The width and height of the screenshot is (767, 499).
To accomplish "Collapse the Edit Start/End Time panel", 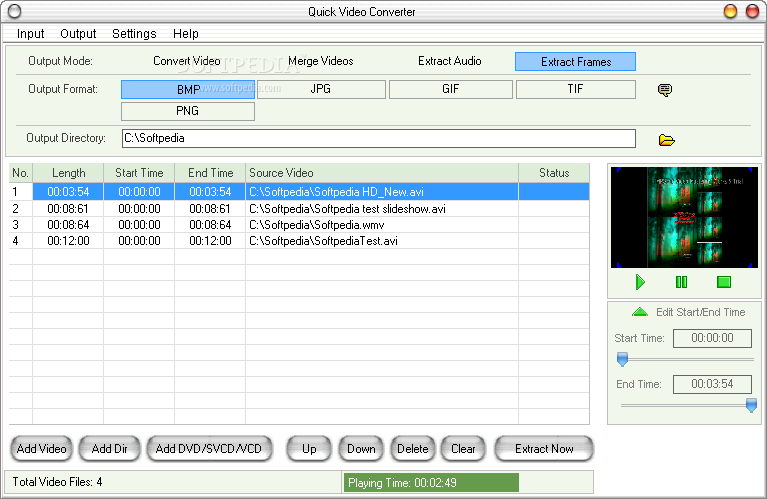I will pos(639,312).
